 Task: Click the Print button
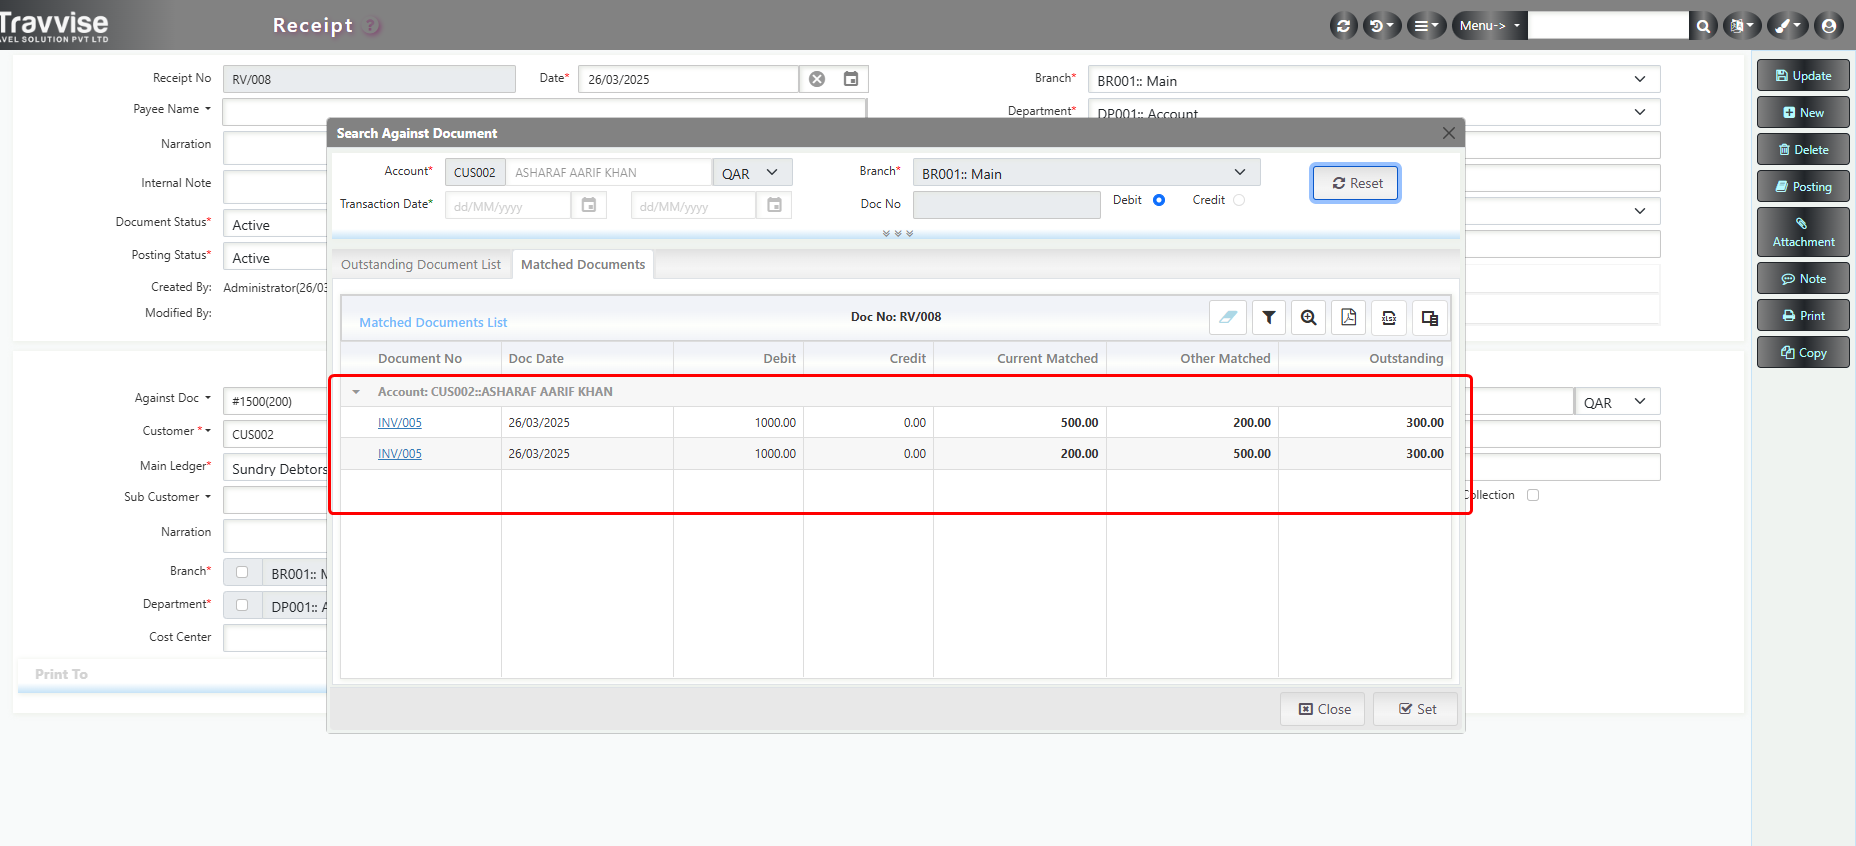coord(1803,315)
